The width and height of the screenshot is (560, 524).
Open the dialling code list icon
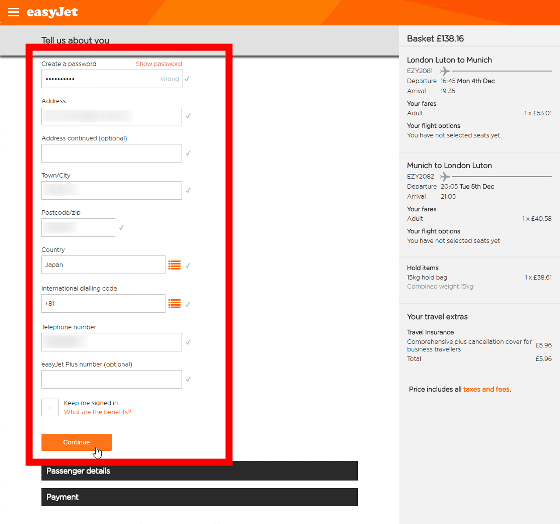tap(175, 304)
